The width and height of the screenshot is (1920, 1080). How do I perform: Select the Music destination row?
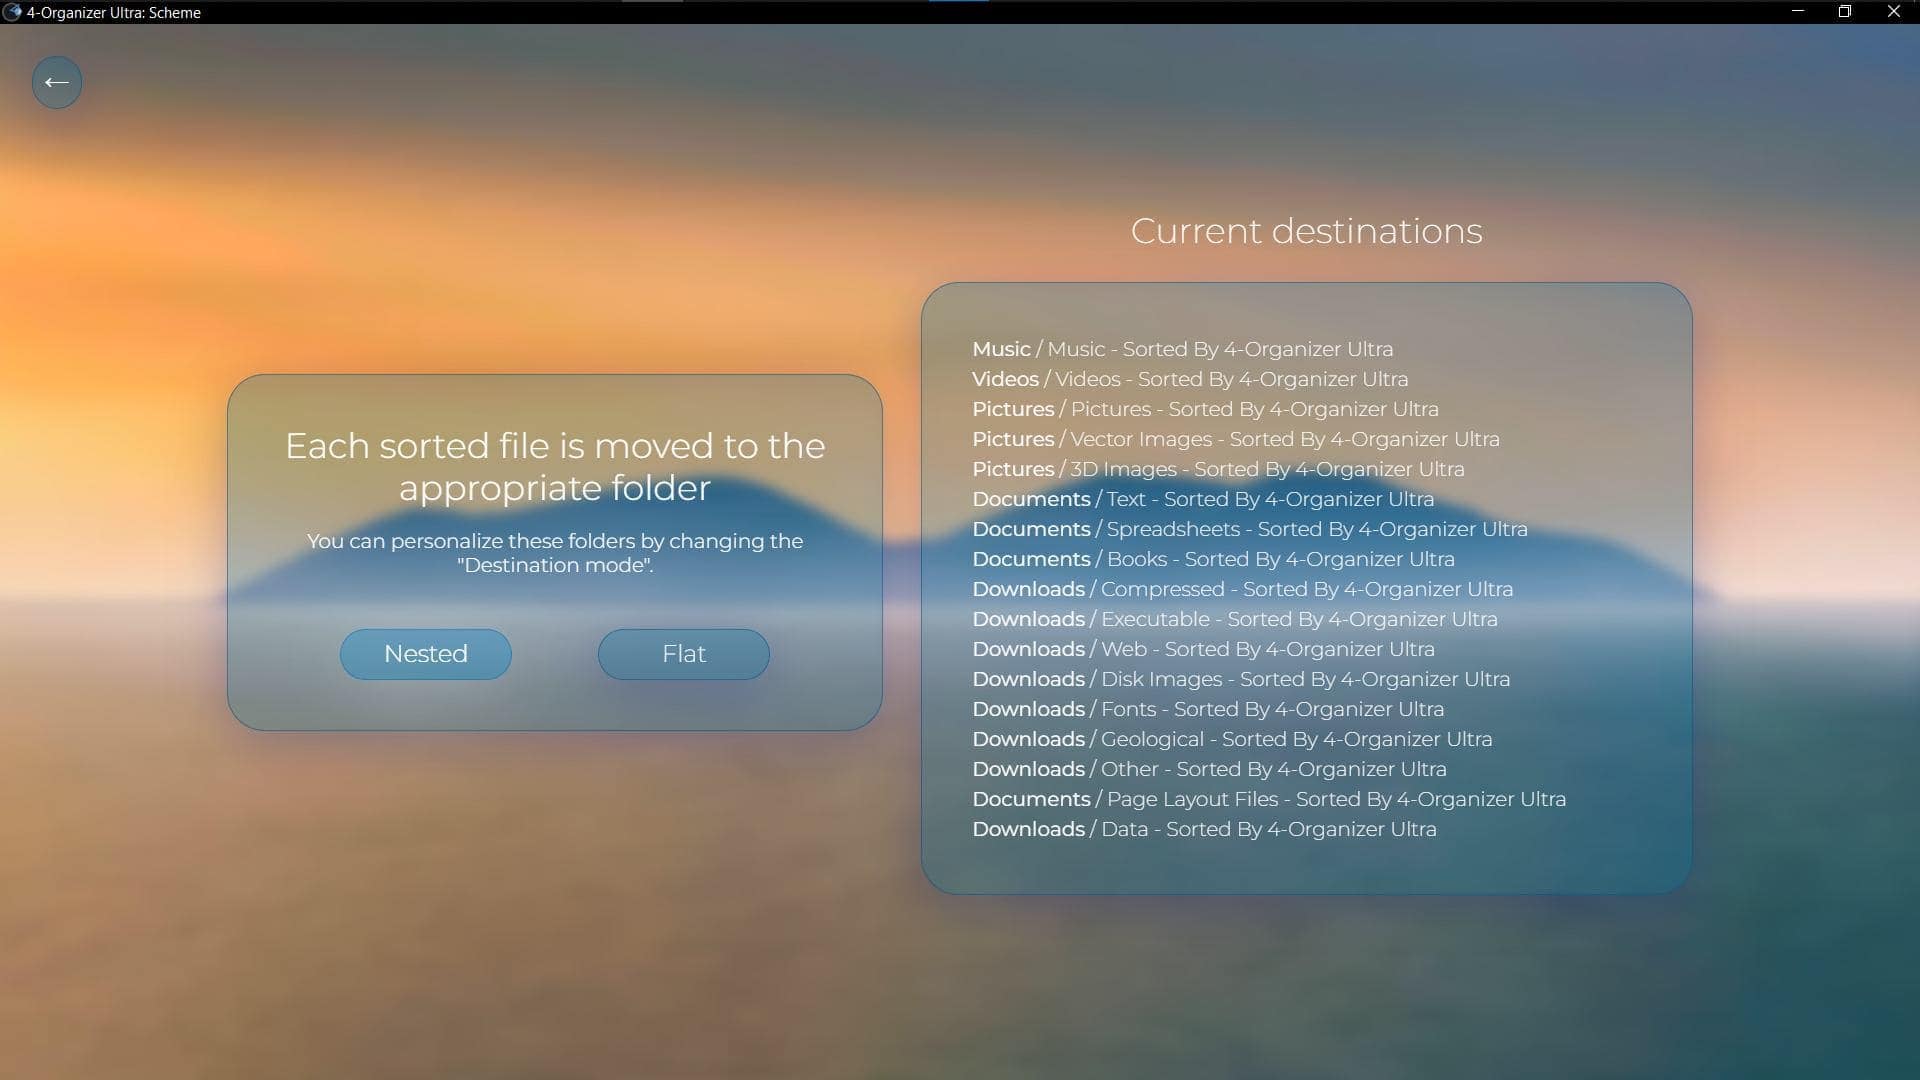pyautogui.click(x=1183, y=349)
